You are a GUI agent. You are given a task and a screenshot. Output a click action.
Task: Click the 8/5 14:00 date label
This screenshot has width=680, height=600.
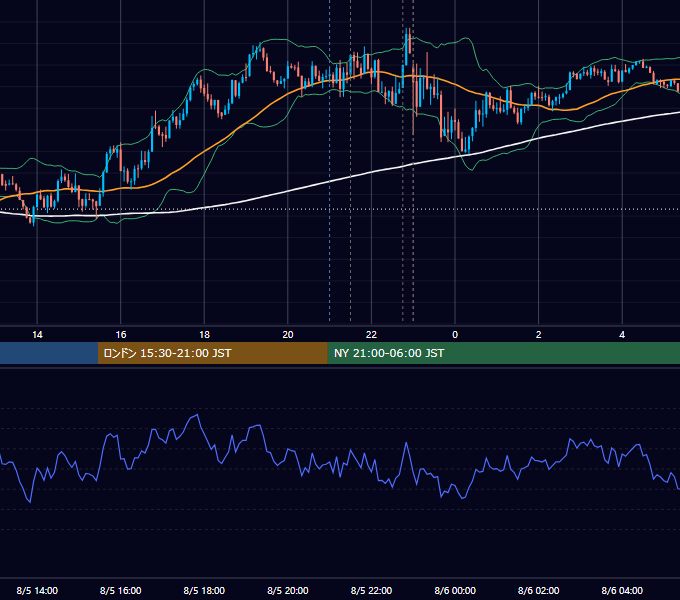click(x=37, y=590)
